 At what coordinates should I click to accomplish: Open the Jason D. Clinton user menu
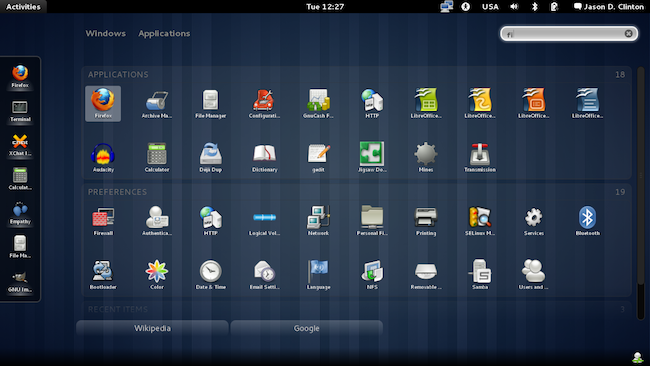[609, 7]
